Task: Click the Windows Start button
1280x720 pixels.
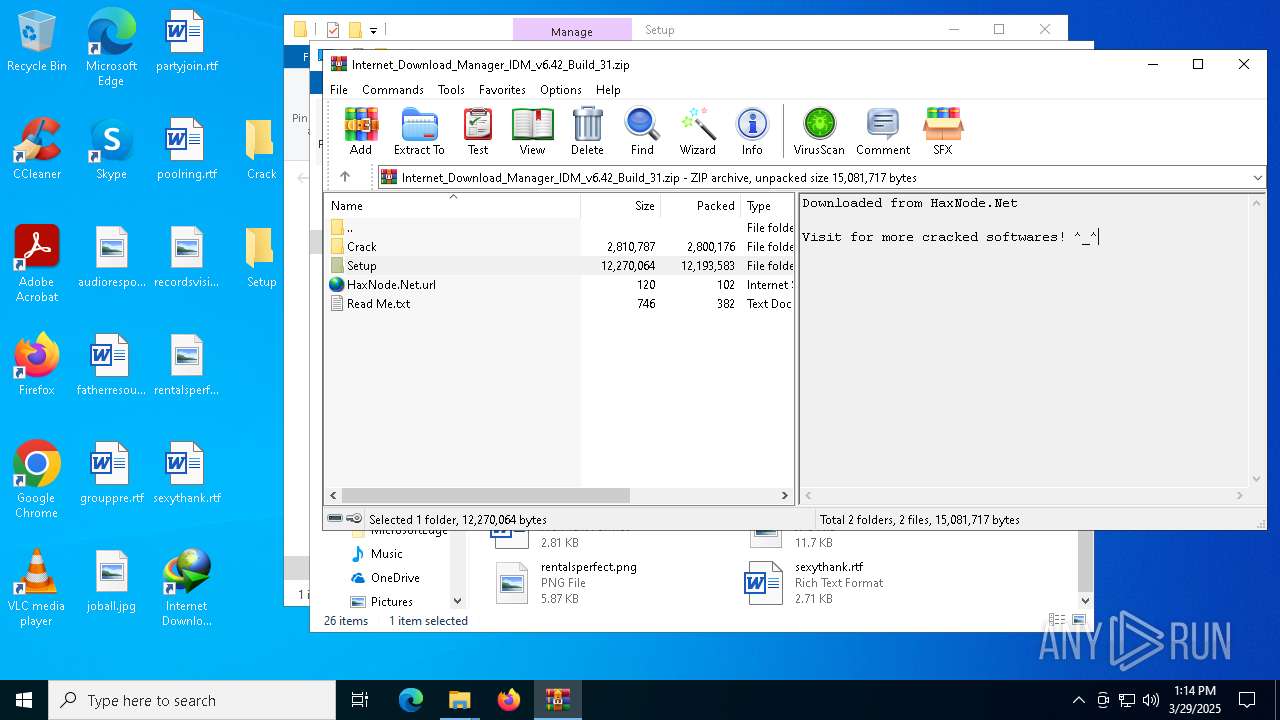Action: click(24, 700)
